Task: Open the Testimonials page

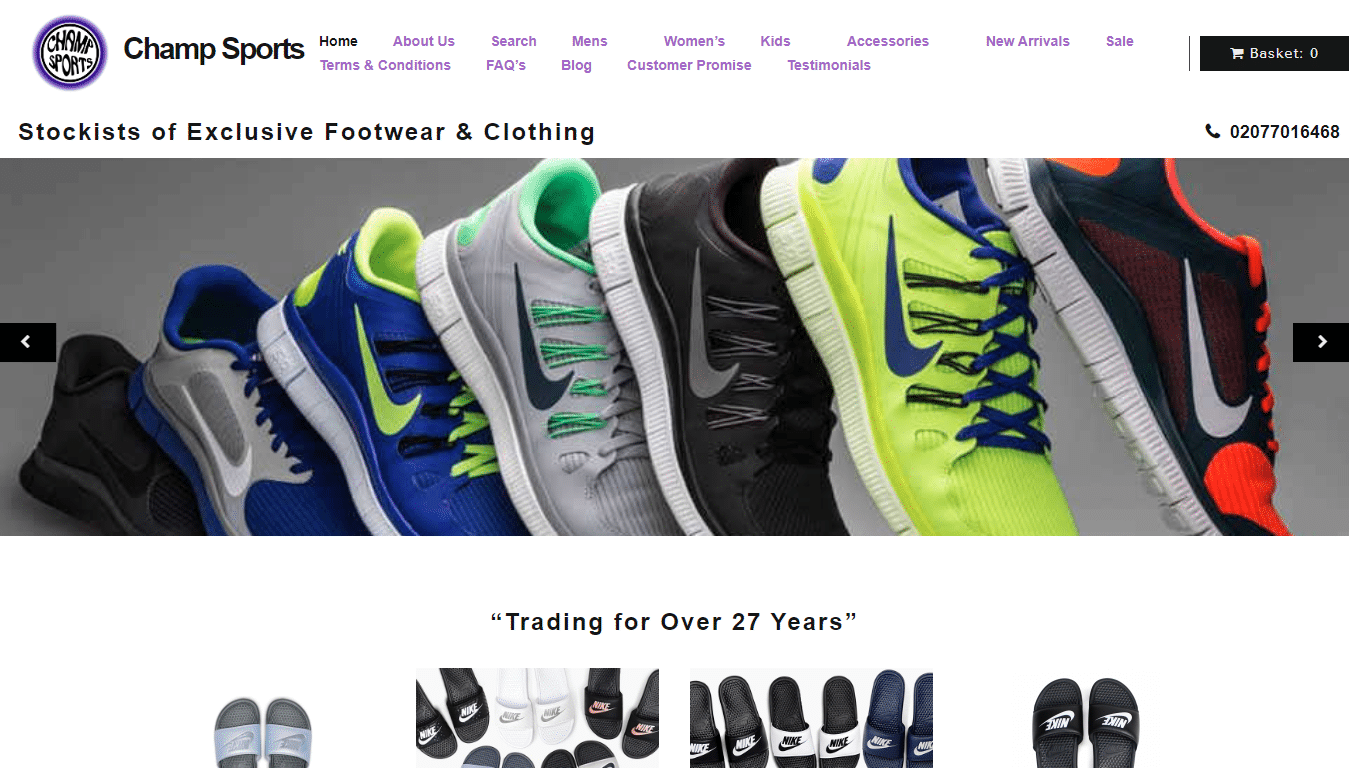Action: point(829,65)
